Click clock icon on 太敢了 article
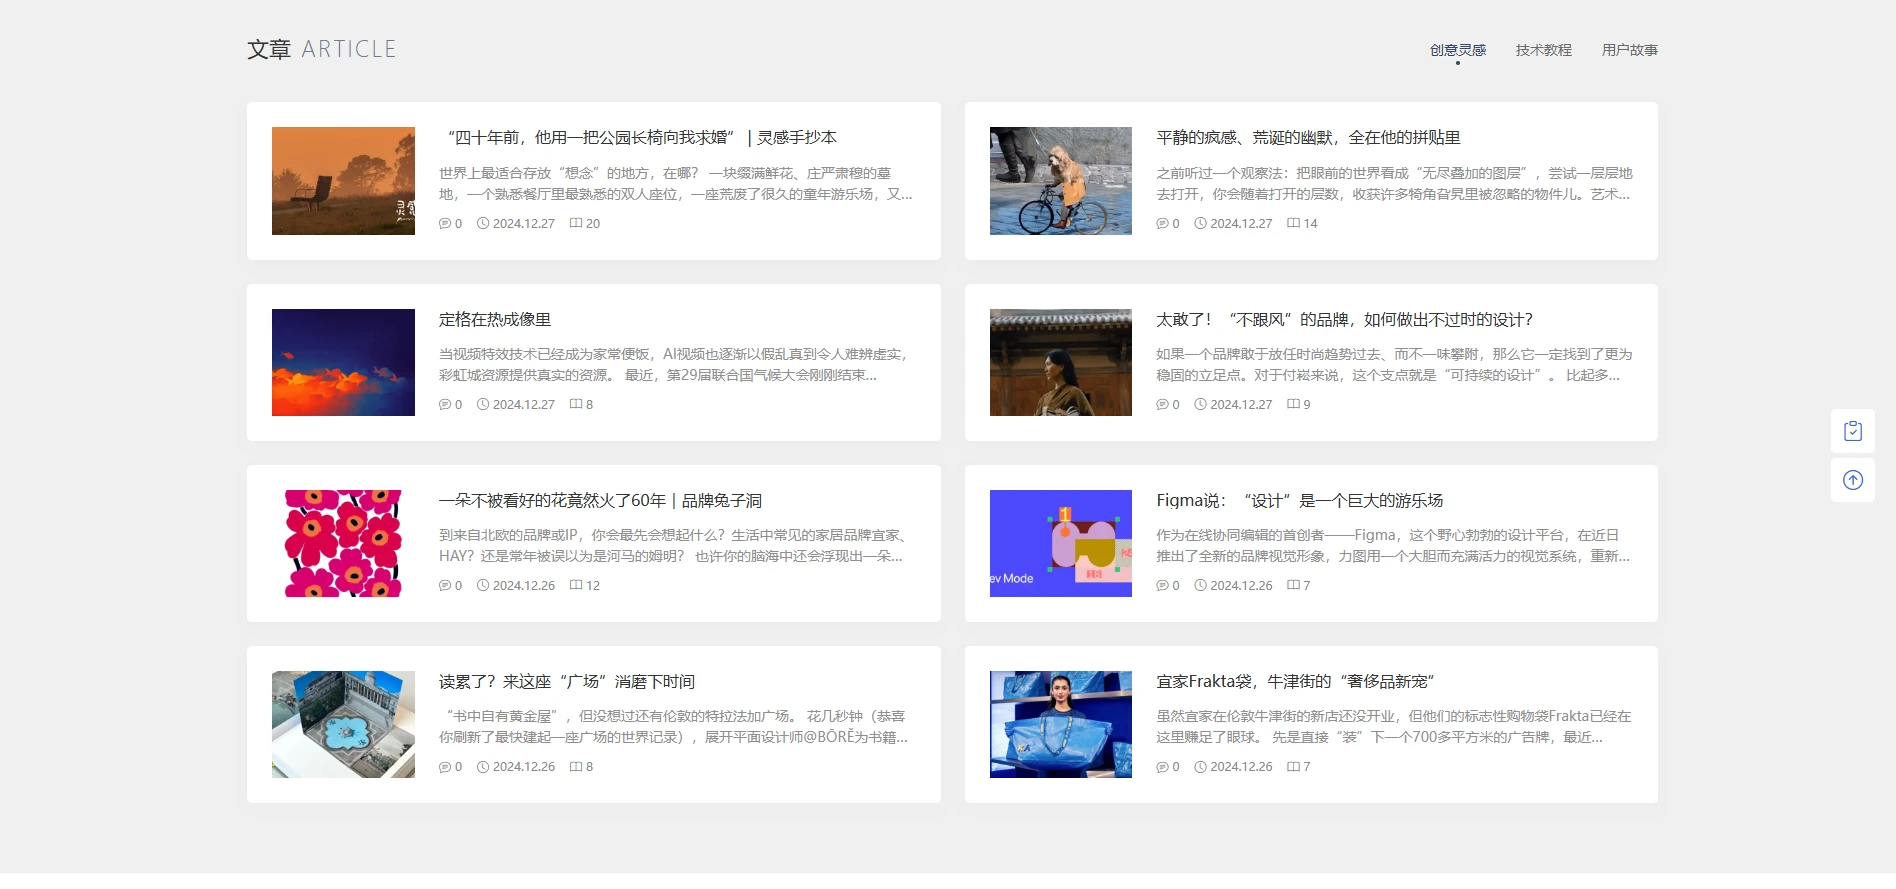This screenshot has height=889, width=1896. coord(1201,405)
